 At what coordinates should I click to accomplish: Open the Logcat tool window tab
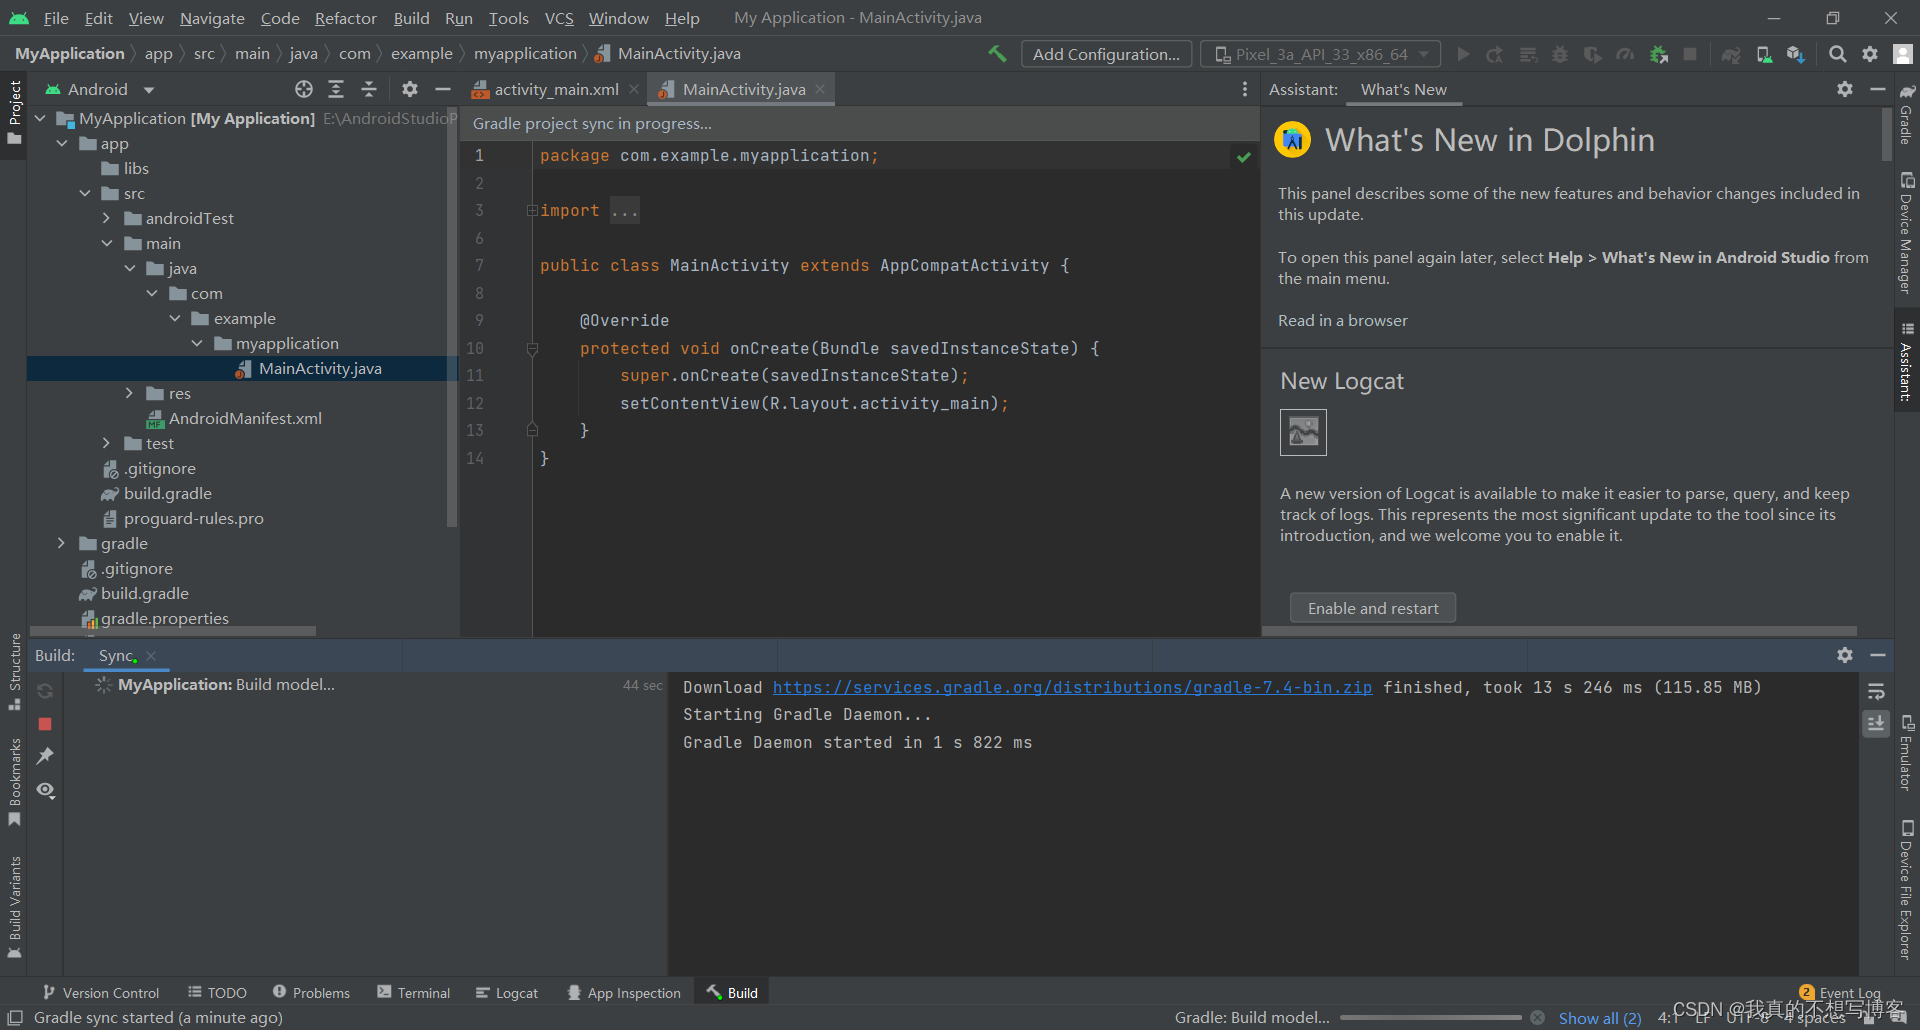(506, 992)
